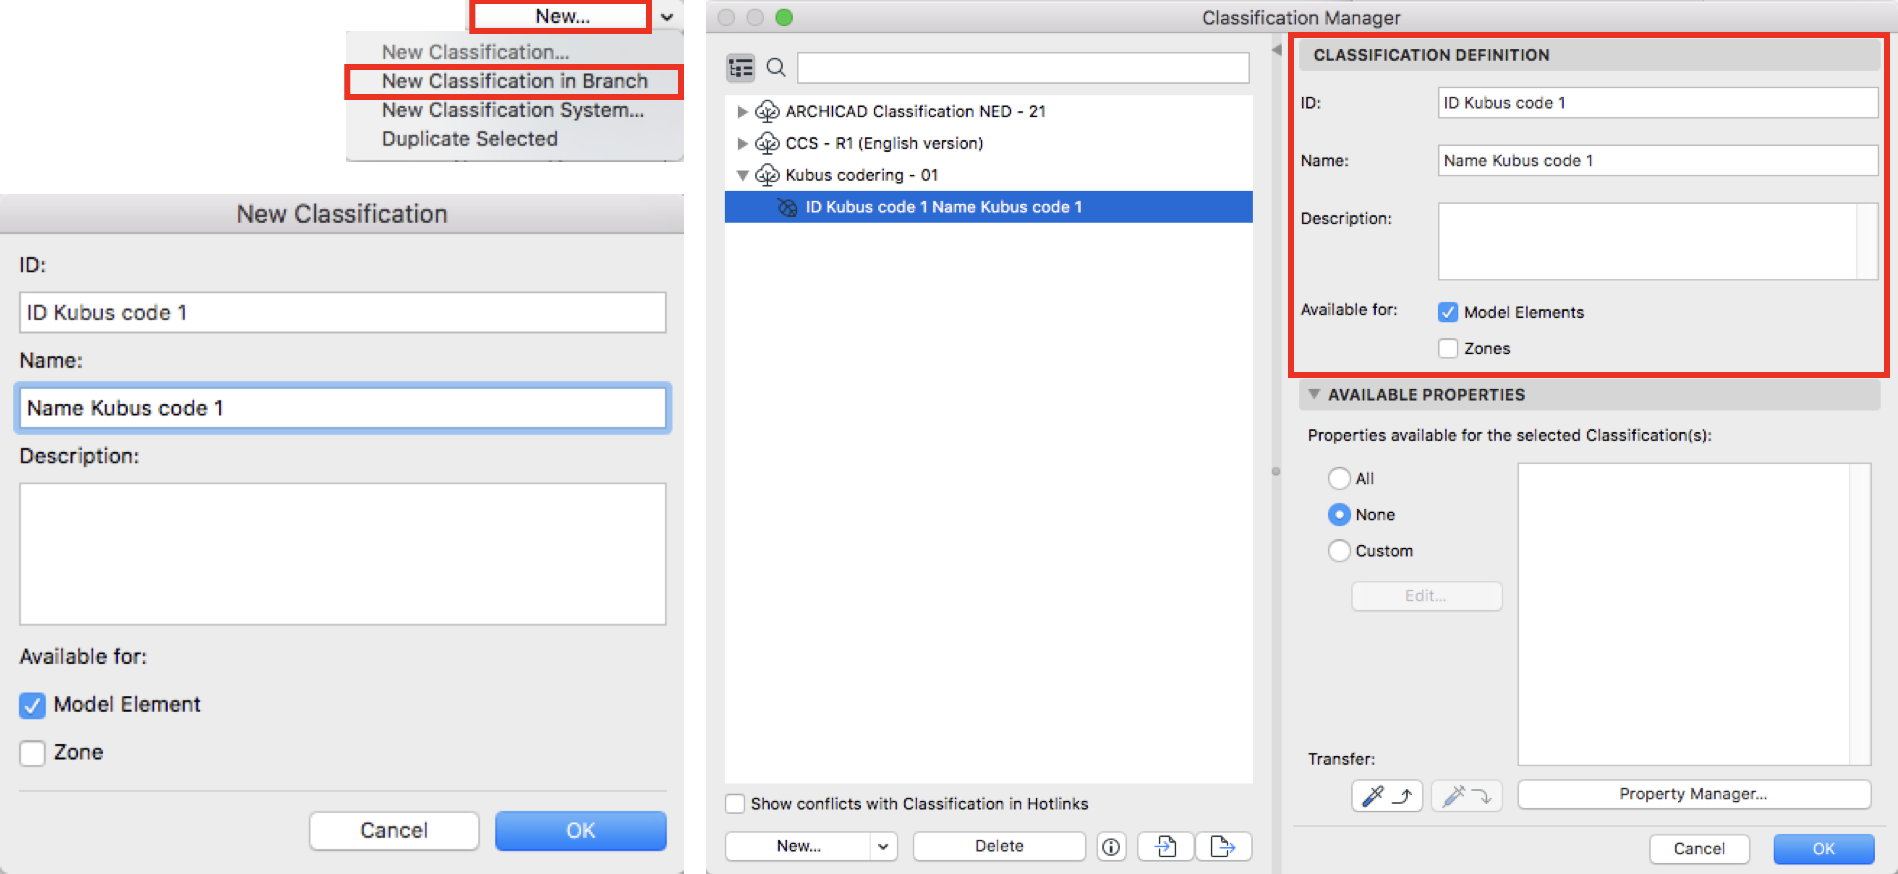Select ID Kubus code 1 Name Kubus code 1 row
The height and width of the screenshot is (874, 1898).
(x=989, y=207)
